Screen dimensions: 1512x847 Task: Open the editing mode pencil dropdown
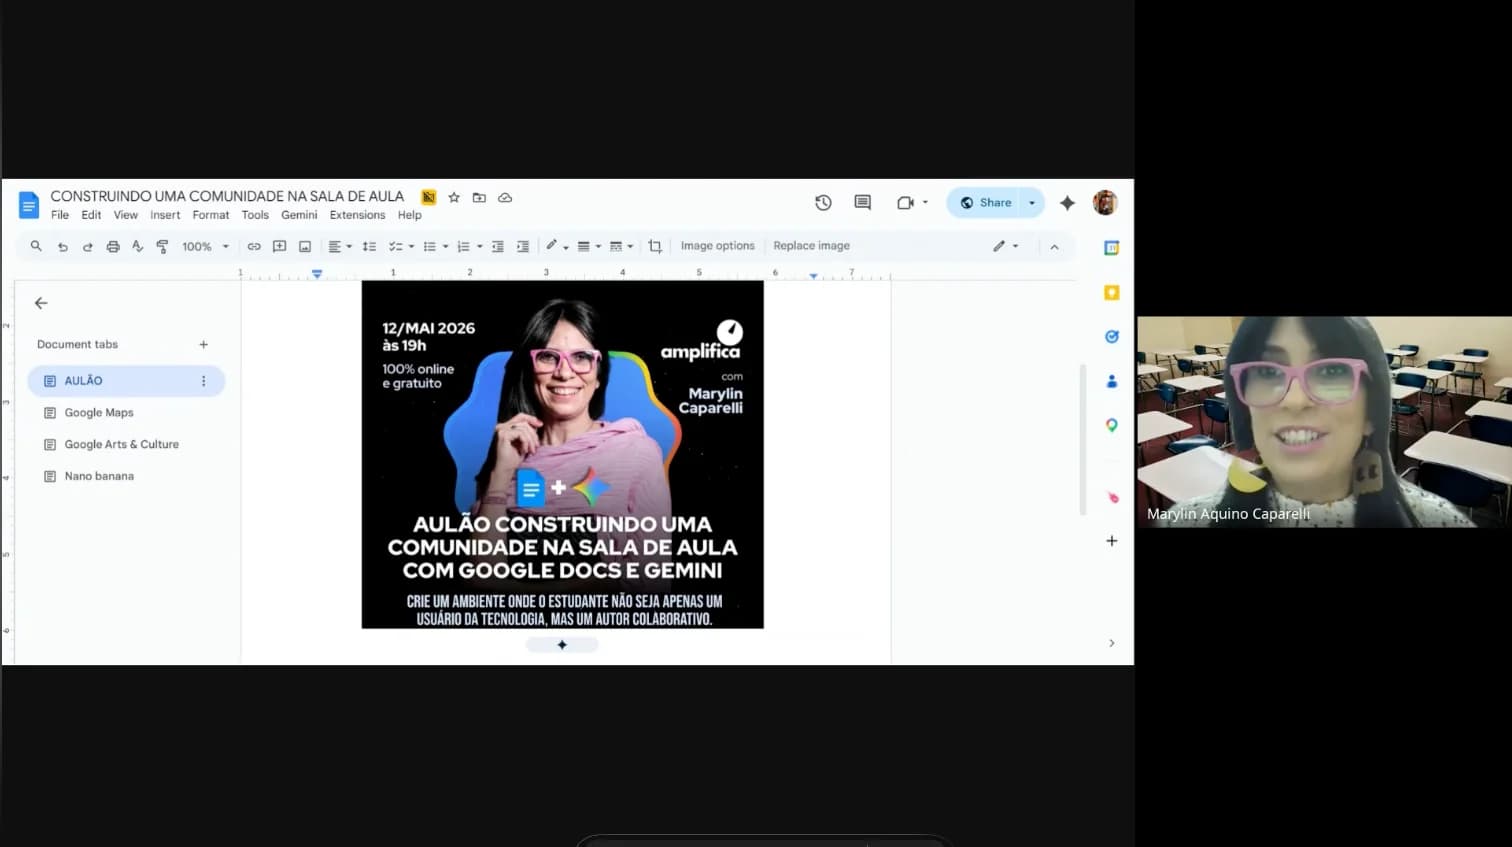(x=1005, y=246)
